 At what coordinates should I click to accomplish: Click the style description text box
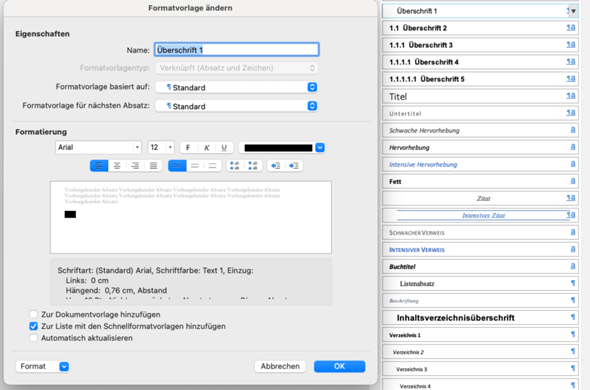(191, 282)
